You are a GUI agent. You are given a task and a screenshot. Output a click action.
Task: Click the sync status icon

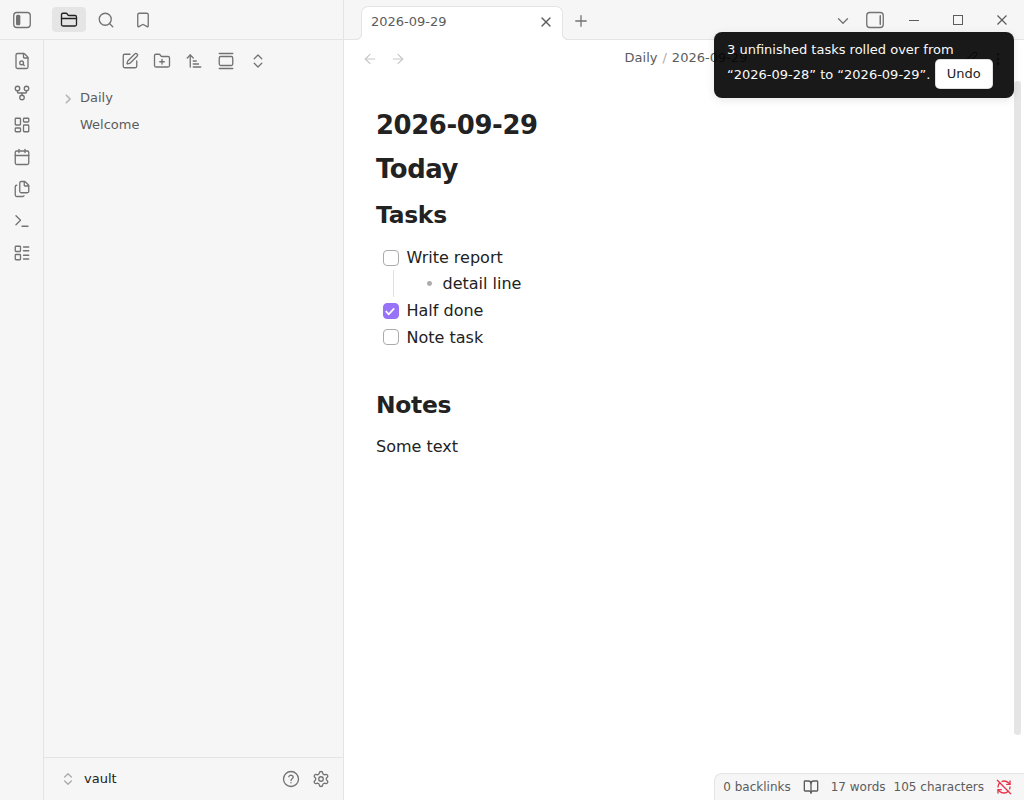1004,787
